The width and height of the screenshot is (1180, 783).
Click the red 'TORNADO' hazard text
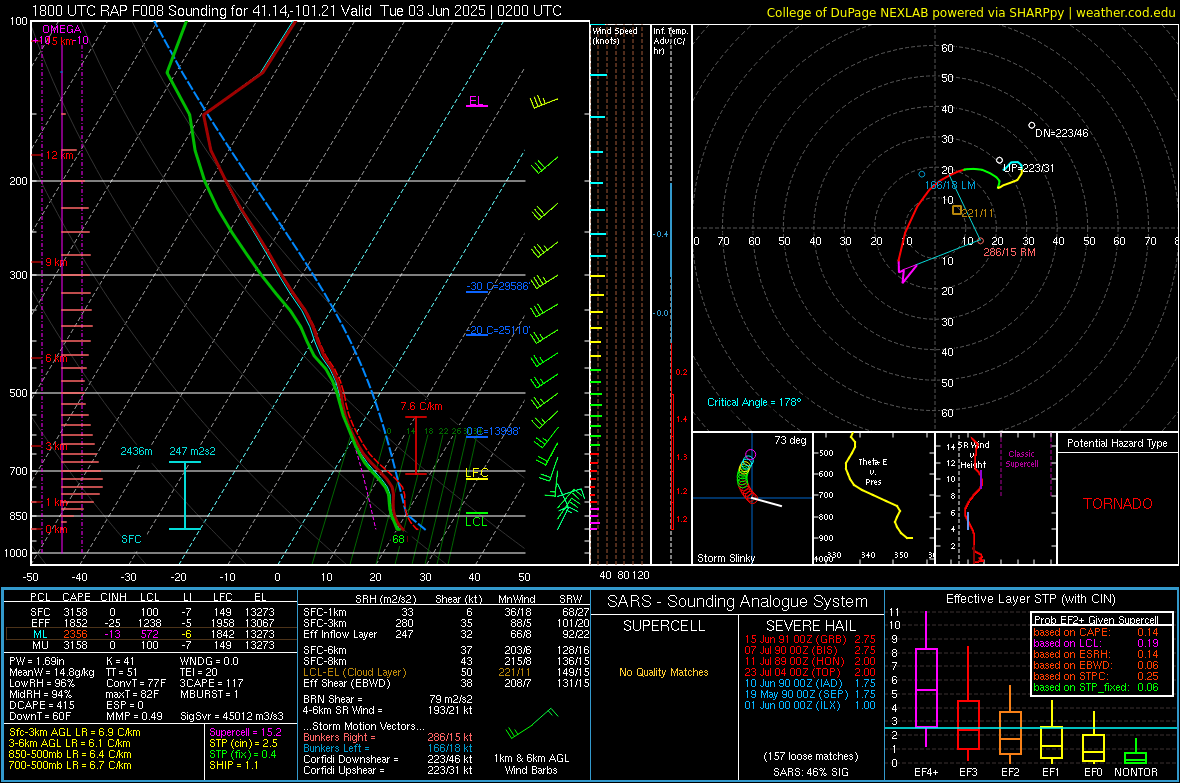1118,504
